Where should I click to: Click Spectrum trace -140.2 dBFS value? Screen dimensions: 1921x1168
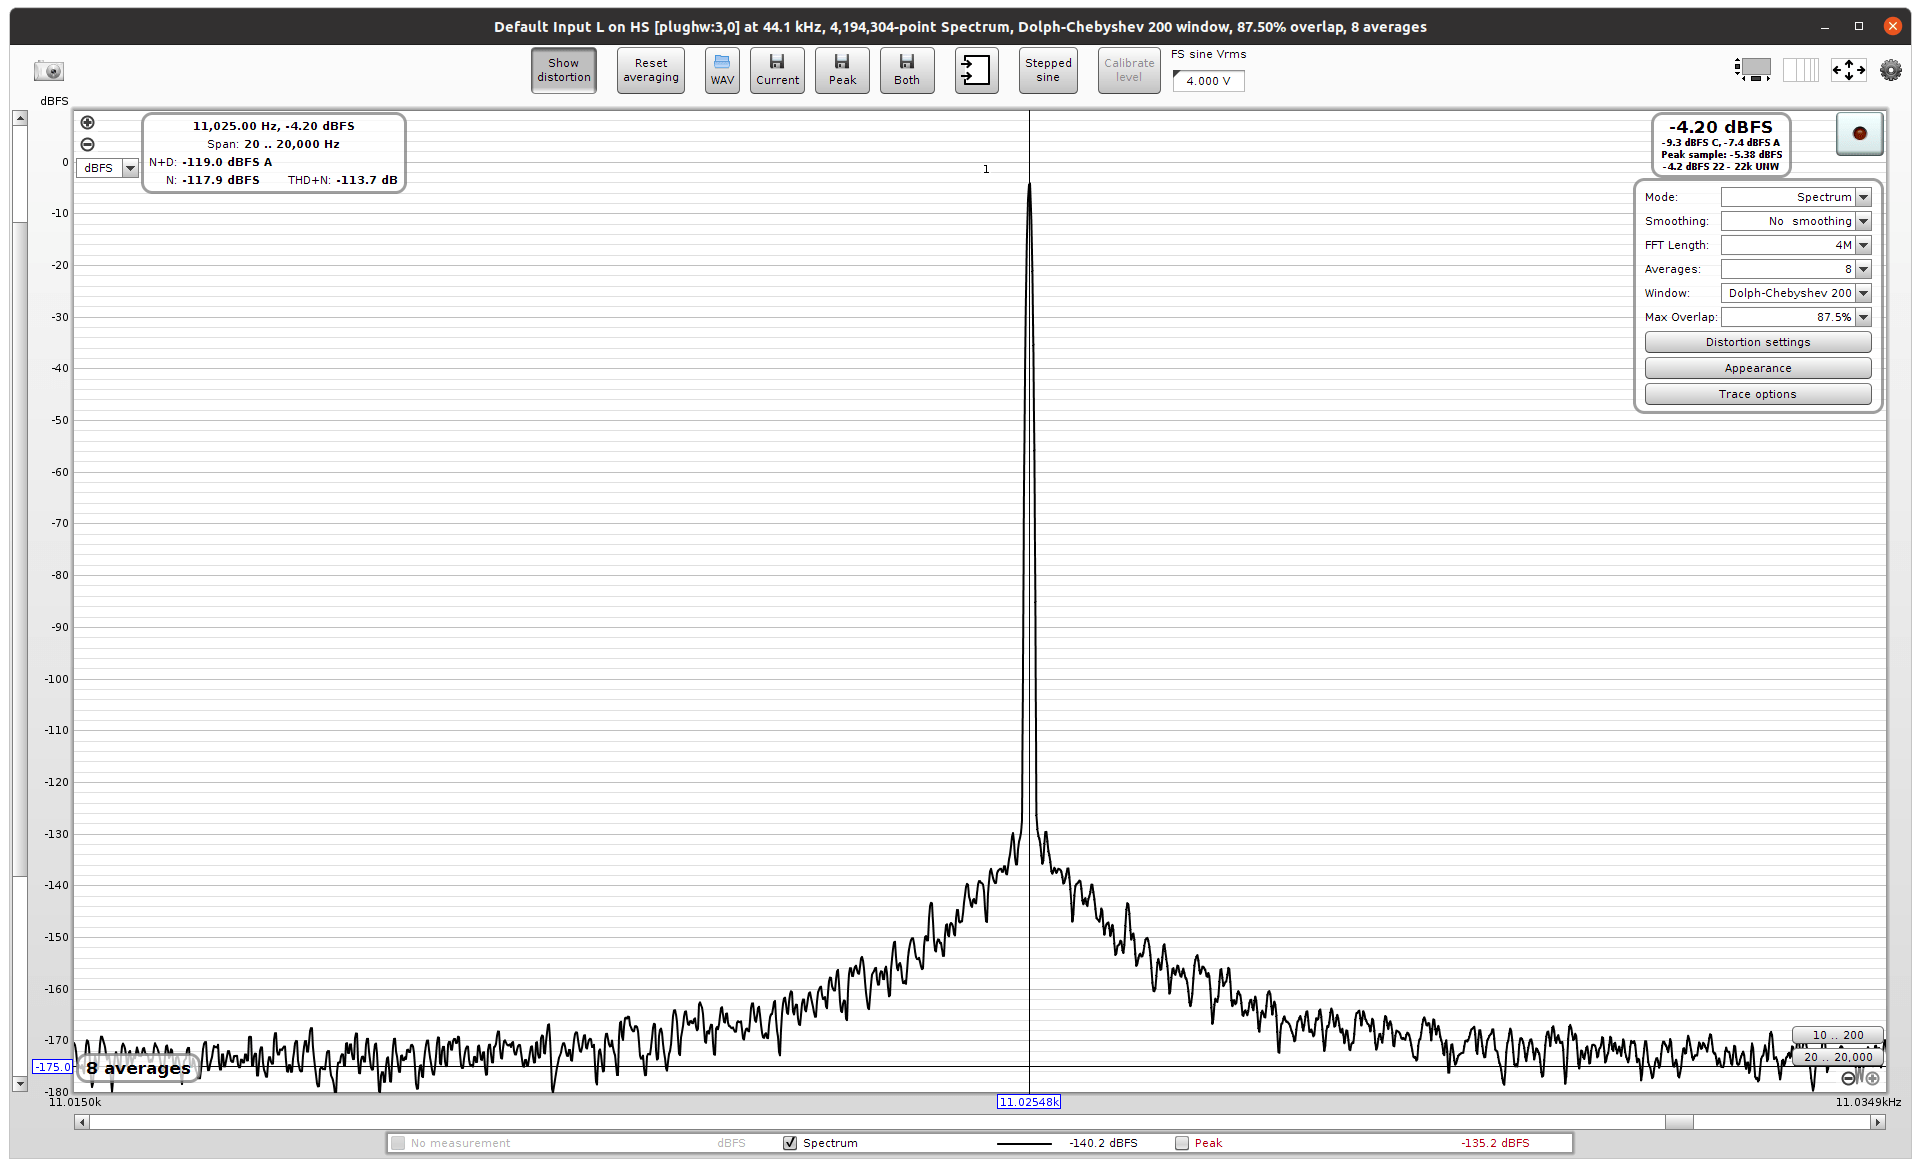(x=1103, y=1143)
